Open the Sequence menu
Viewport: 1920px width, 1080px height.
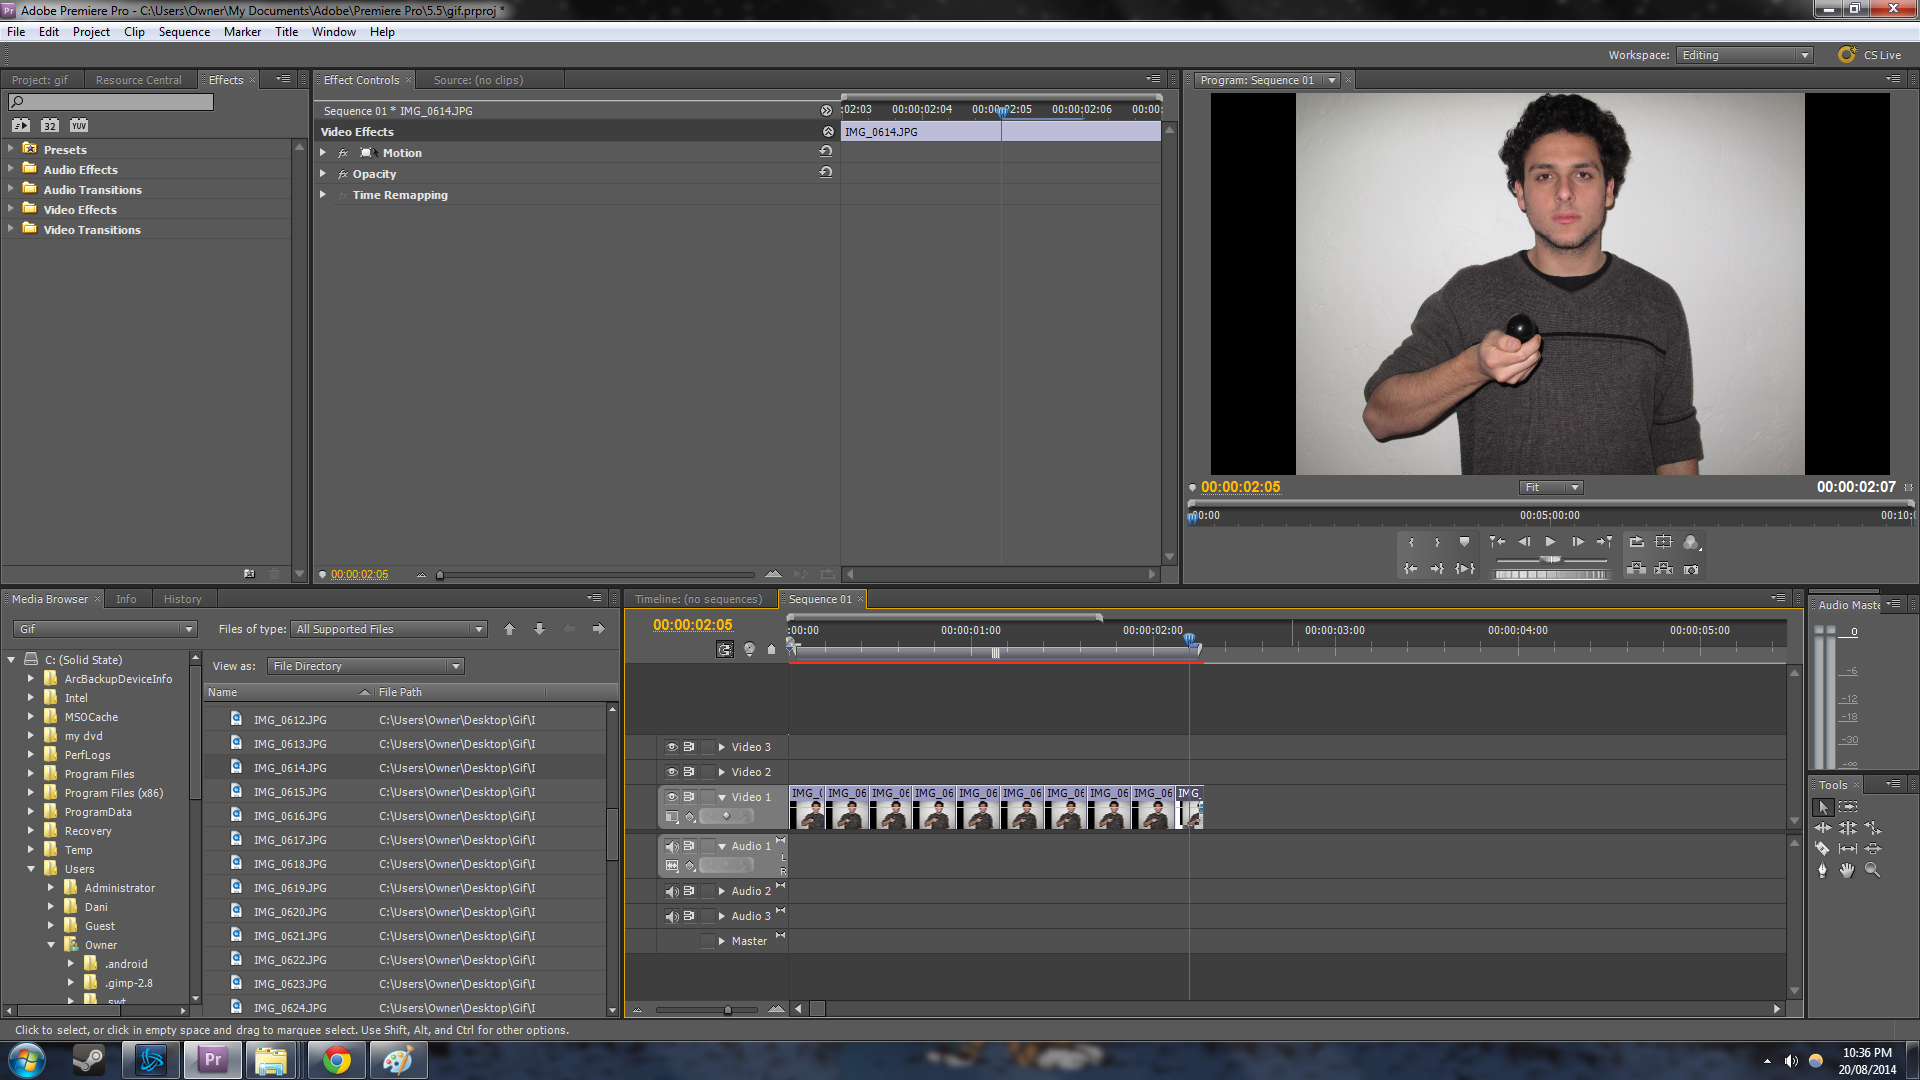coord(184,32)
